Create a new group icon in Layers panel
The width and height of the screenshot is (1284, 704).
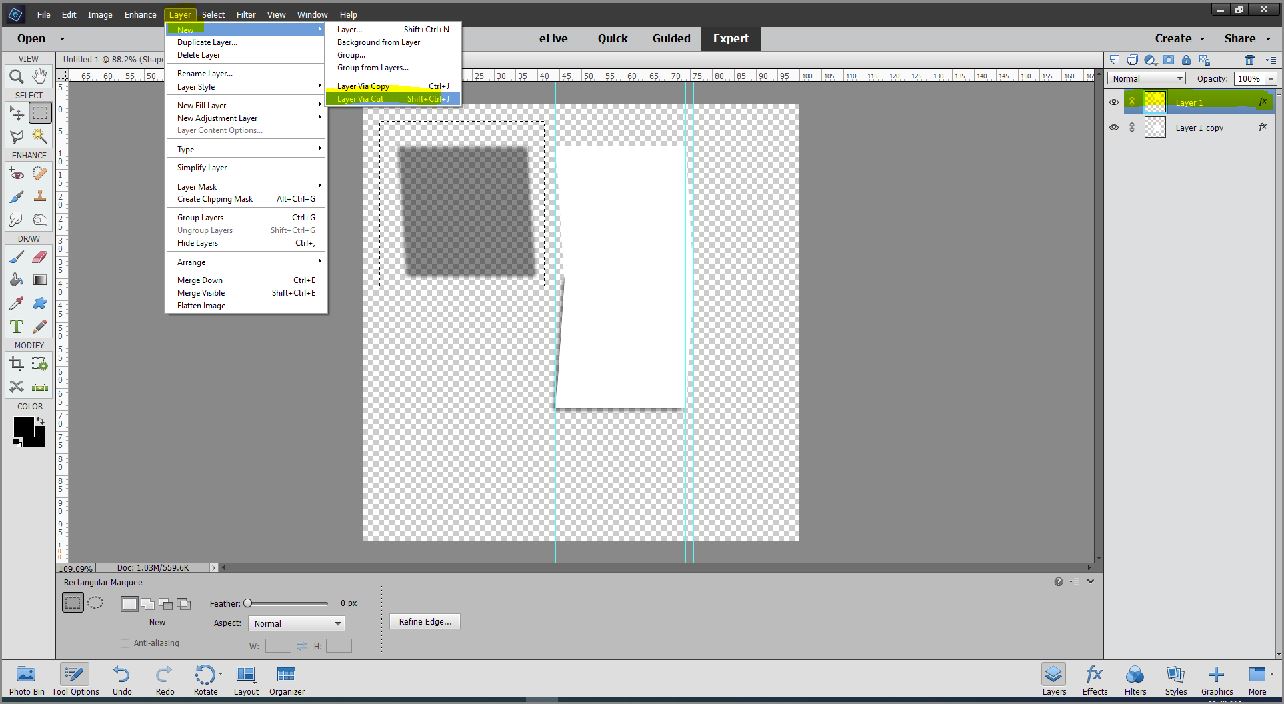pos(1133,60)
